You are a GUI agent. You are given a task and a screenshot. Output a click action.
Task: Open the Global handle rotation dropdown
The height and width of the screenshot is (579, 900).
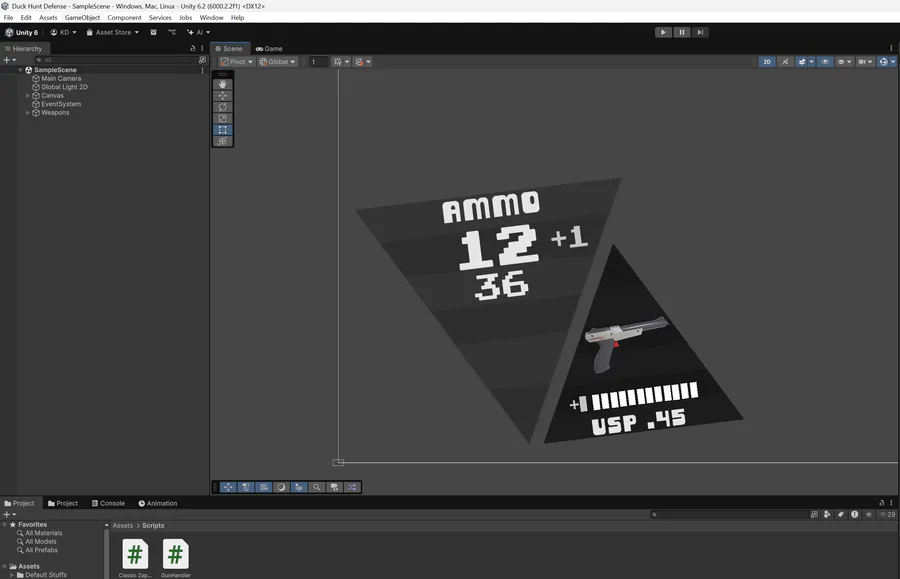click(278, 62)
